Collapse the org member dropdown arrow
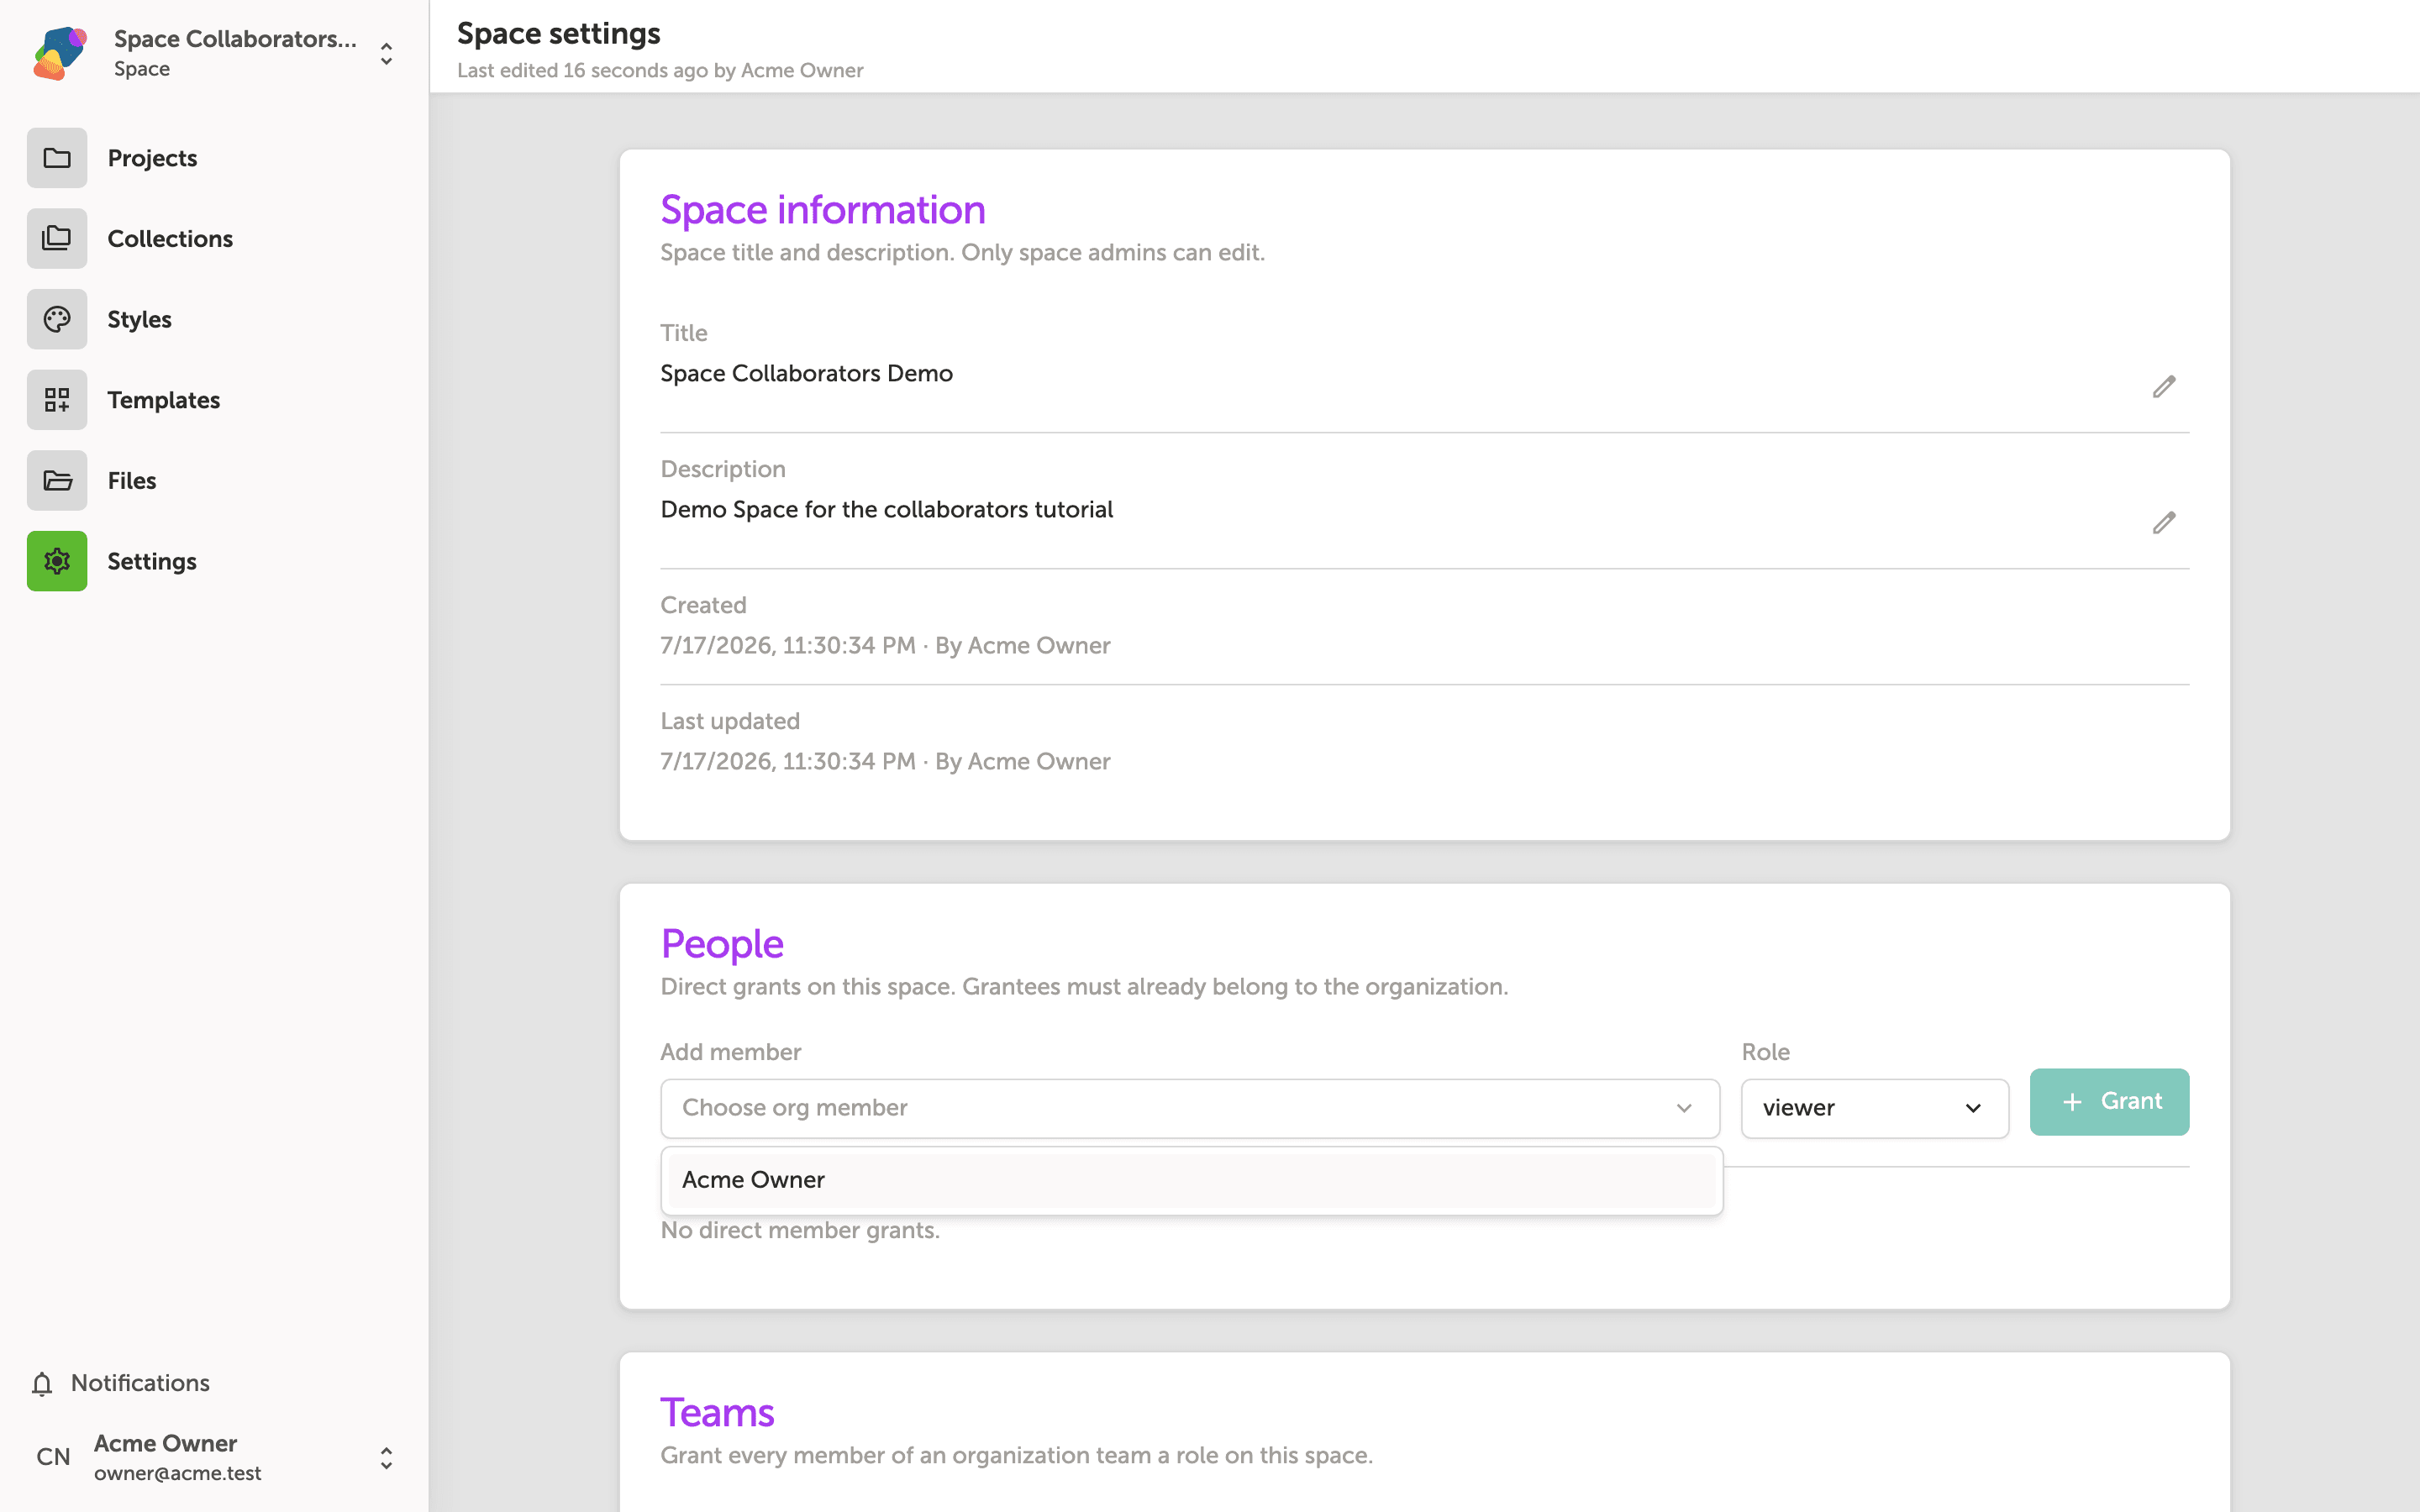 click(1684, 1108)
